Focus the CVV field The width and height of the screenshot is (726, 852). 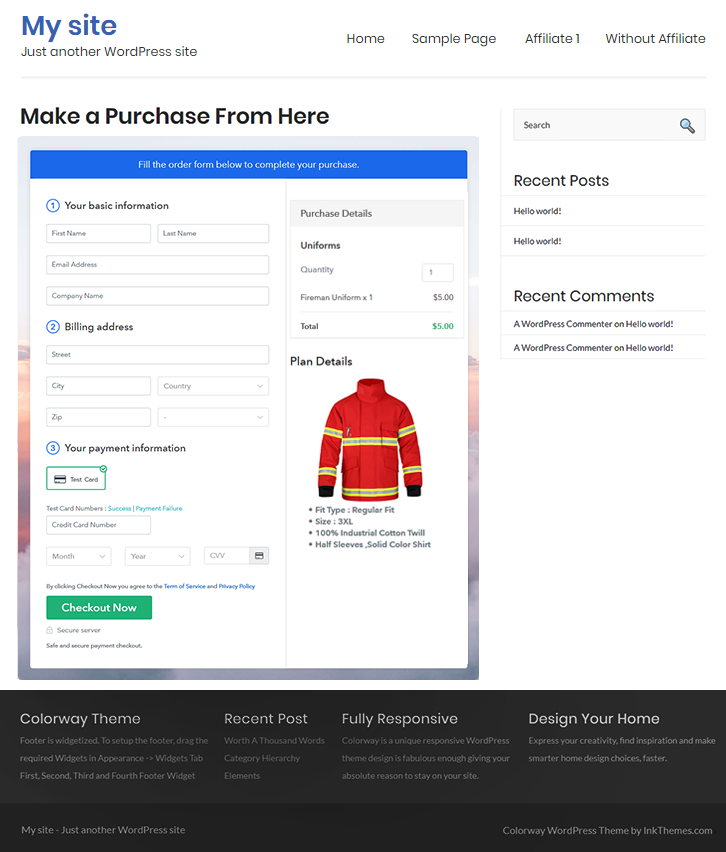point(227,555)
